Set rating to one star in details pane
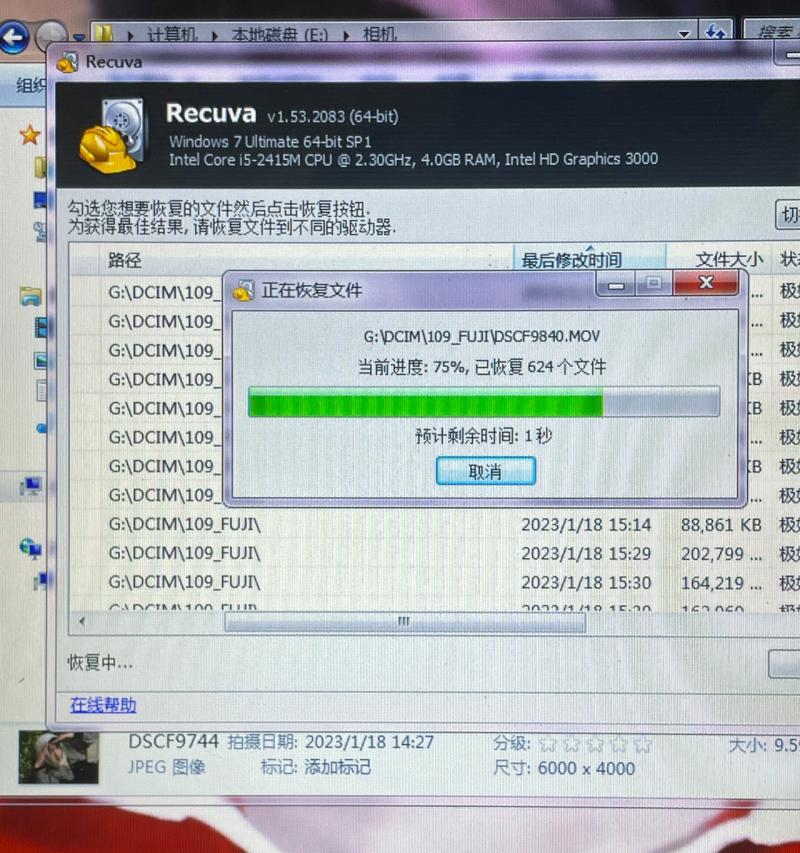This screenshot has width=800, height=853. (548, 744)
